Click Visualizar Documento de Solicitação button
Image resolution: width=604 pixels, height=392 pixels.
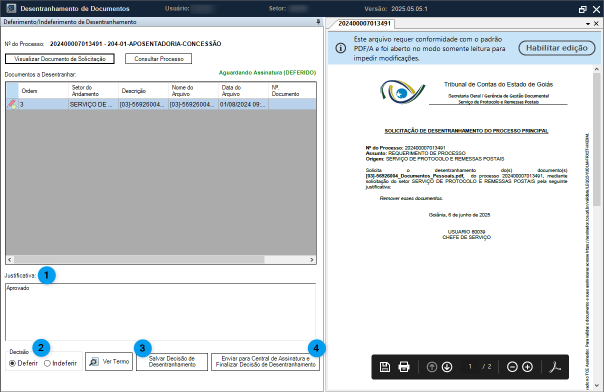pyautogui.click(x=60, y=59)
